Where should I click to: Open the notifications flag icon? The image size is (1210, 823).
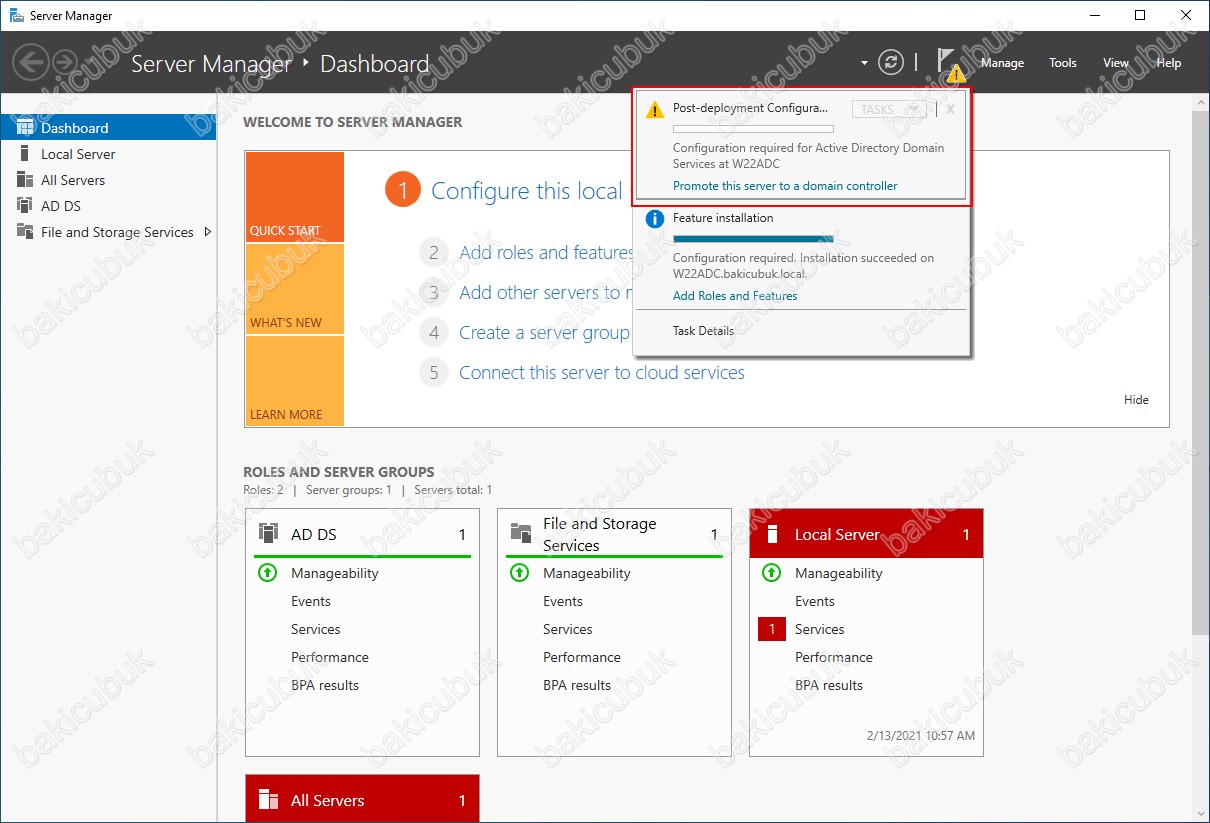click(950, 64)
